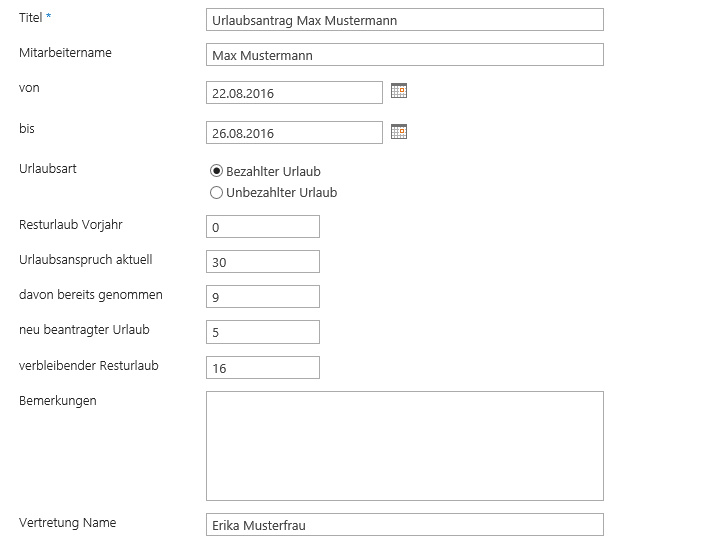Click the 'verbleibender Resturlaub' field

[262, 367]
